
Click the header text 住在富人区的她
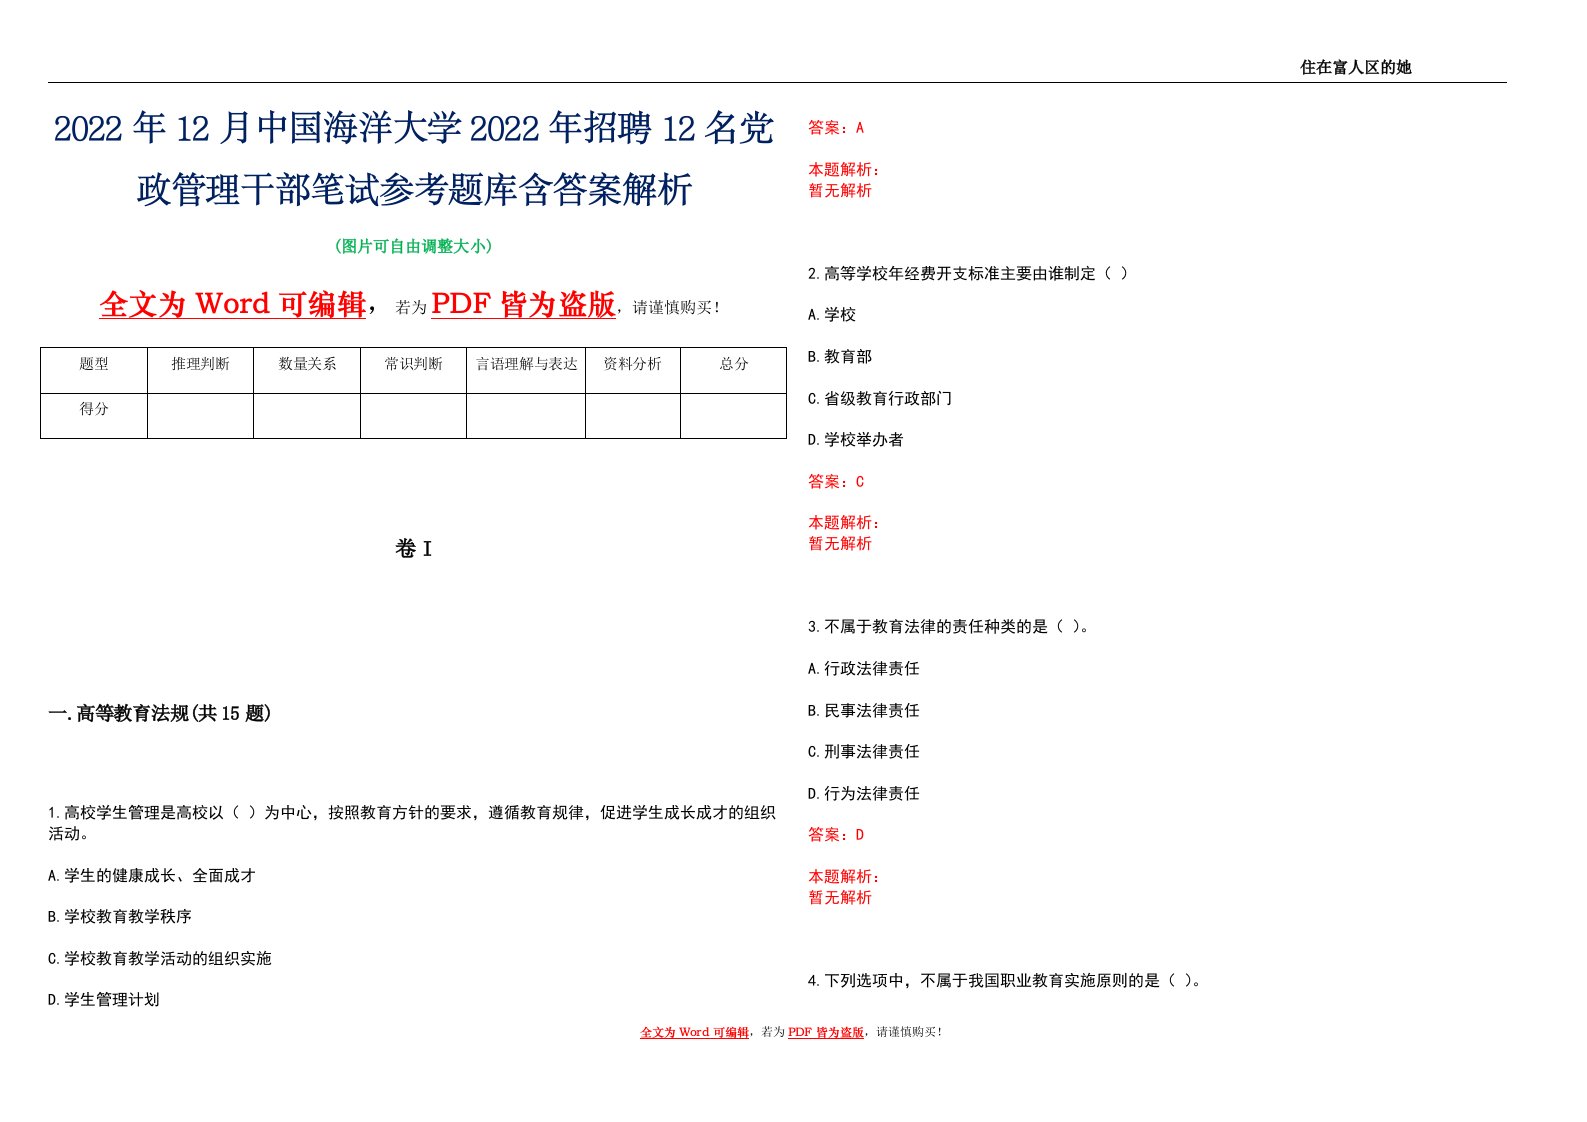[x=1355, y=67]
